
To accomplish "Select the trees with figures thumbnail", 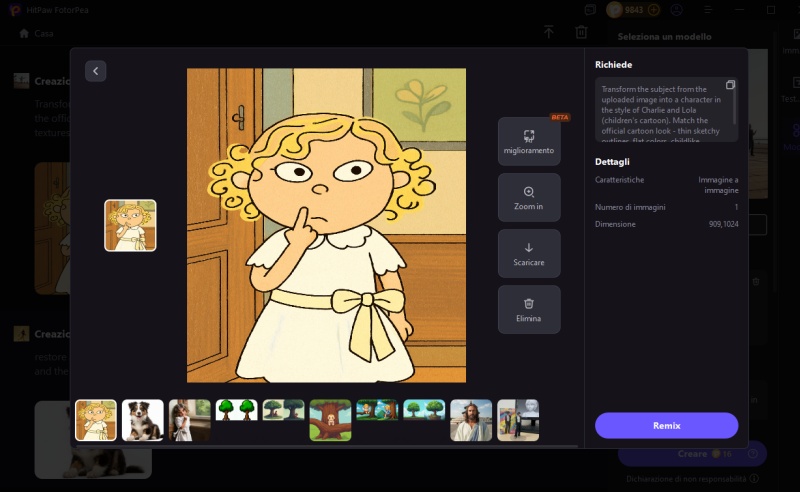I will [x=378, y=410].
